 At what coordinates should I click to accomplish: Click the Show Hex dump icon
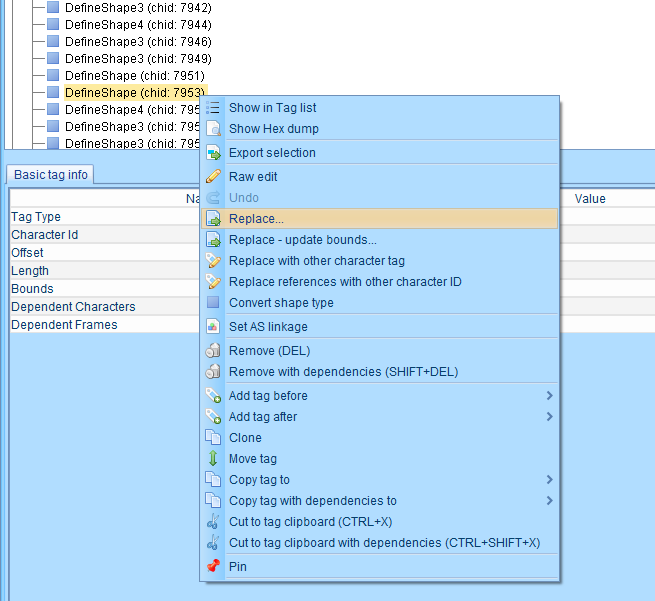tap(213, 129)
